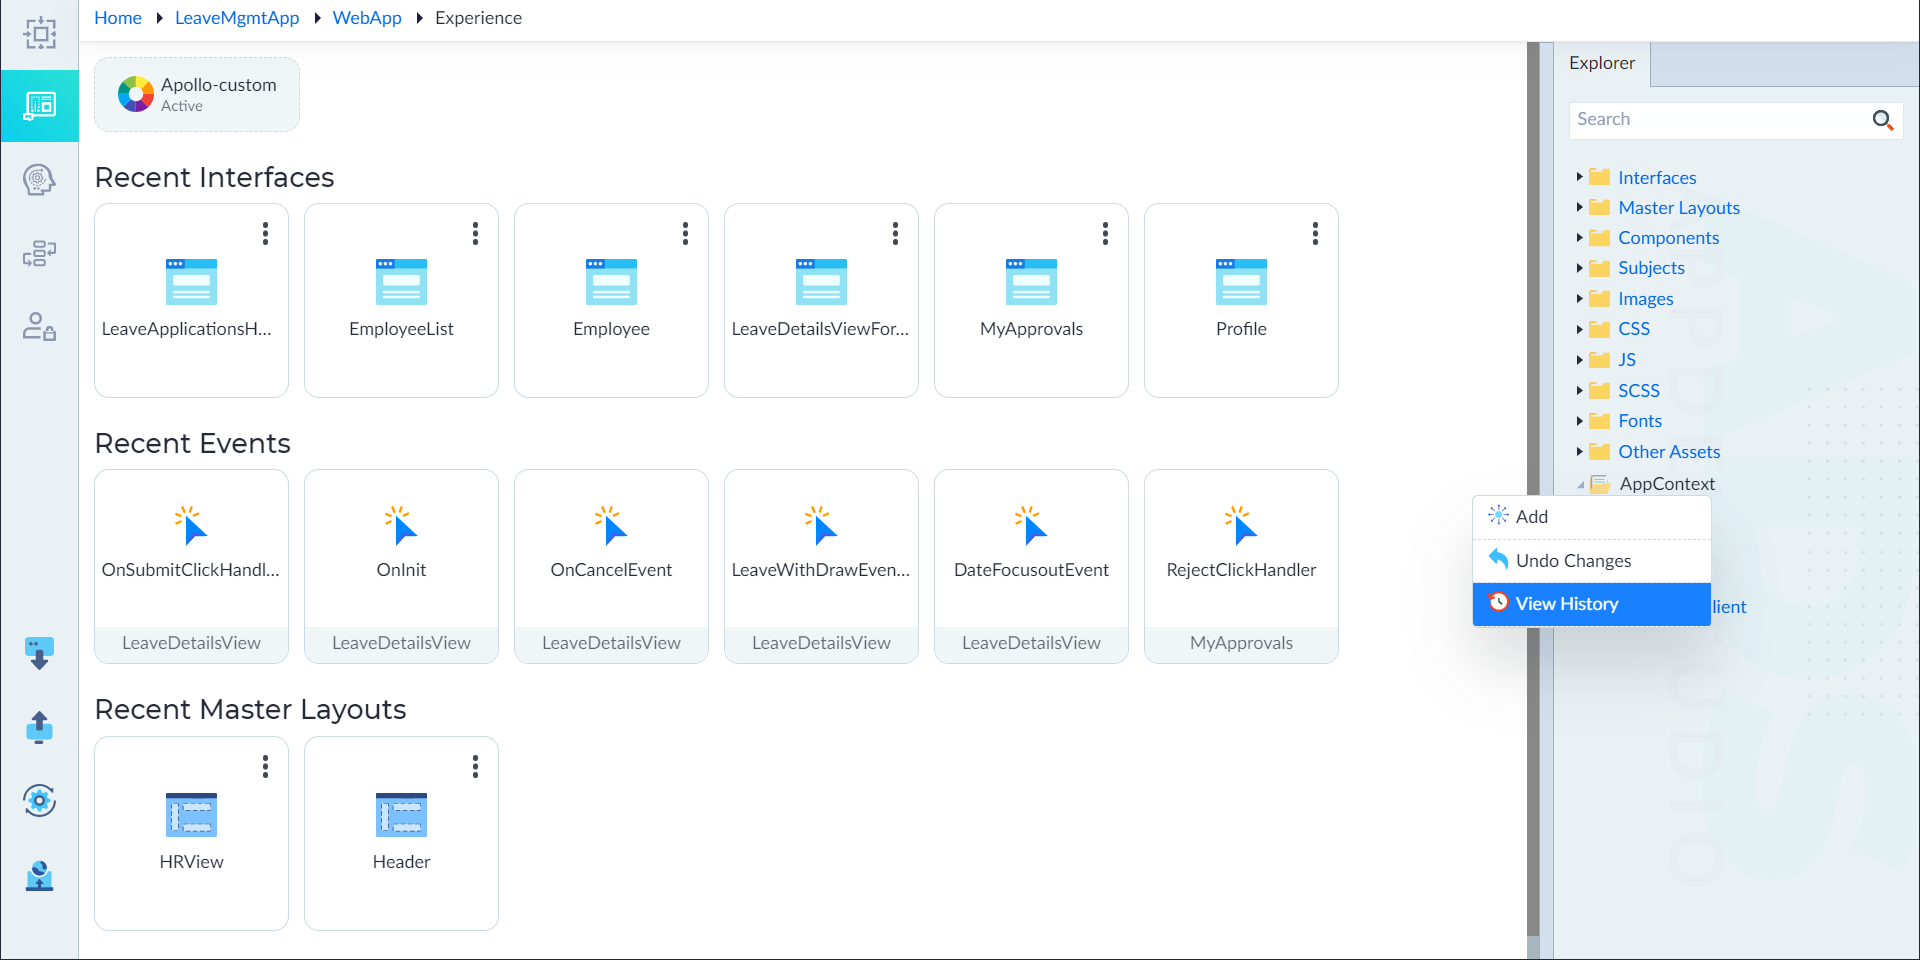The width and height of the screenshot is (1920, 960).
Task: Switch to the Explorer tab
Action: tap(1602, 63)
